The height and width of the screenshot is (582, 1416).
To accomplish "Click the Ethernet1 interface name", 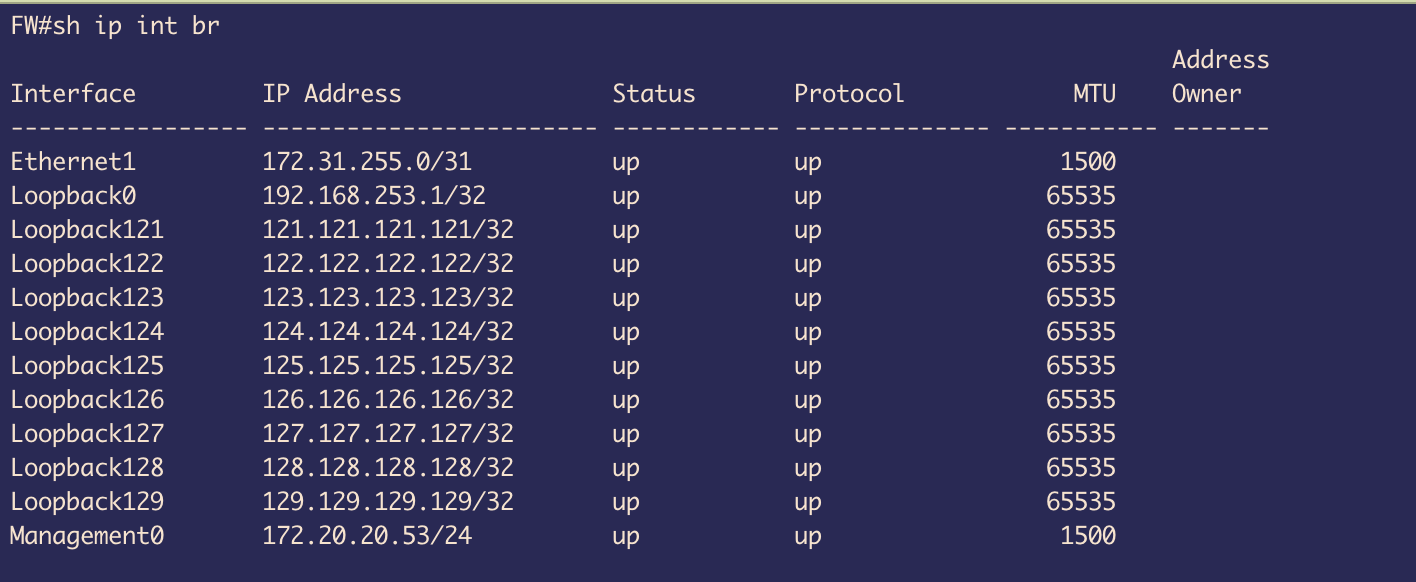I will click(73, 162).
